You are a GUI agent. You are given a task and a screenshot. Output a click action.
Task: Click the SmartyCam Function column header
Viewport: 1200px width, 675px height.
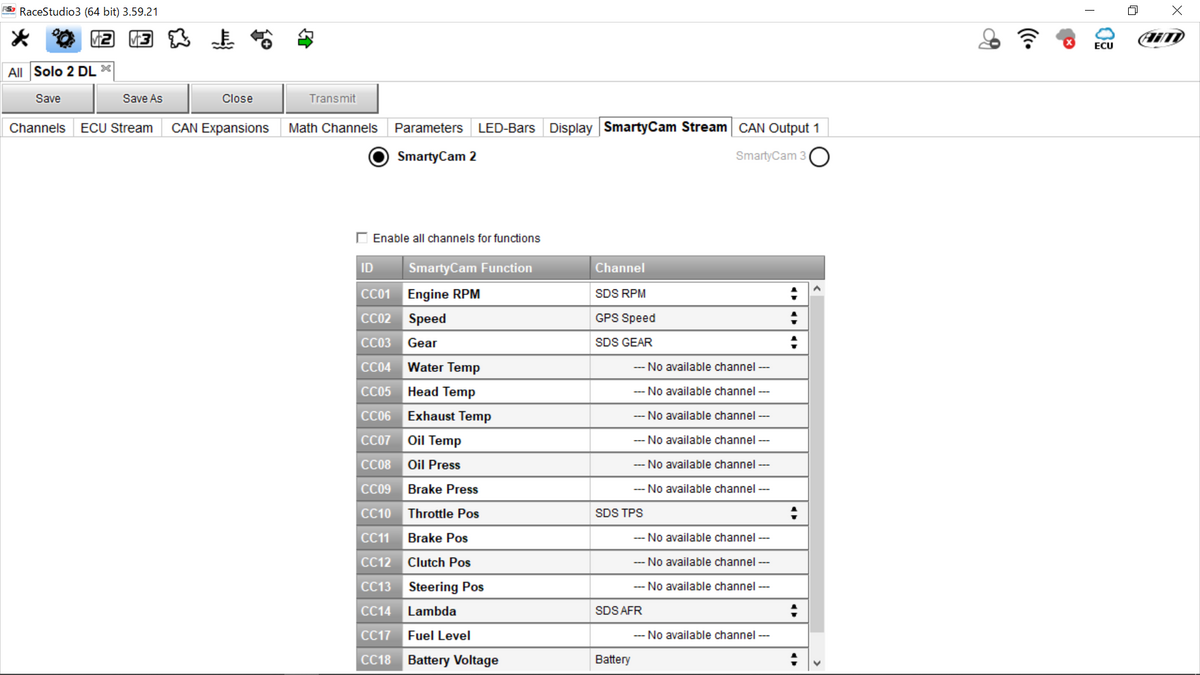[496, 267]
